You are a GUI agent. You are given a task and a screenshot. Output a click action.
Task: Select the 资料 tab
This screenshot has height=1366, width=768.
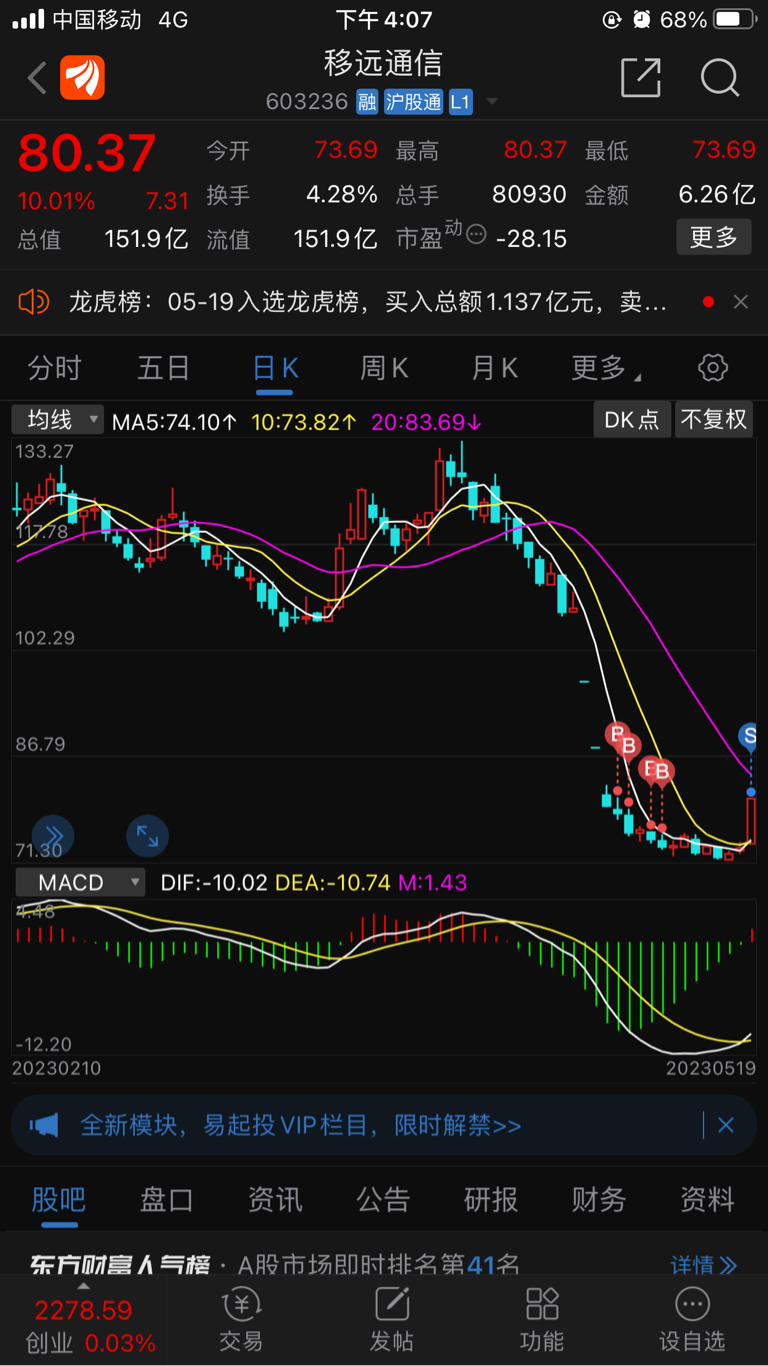point(707,1199)
